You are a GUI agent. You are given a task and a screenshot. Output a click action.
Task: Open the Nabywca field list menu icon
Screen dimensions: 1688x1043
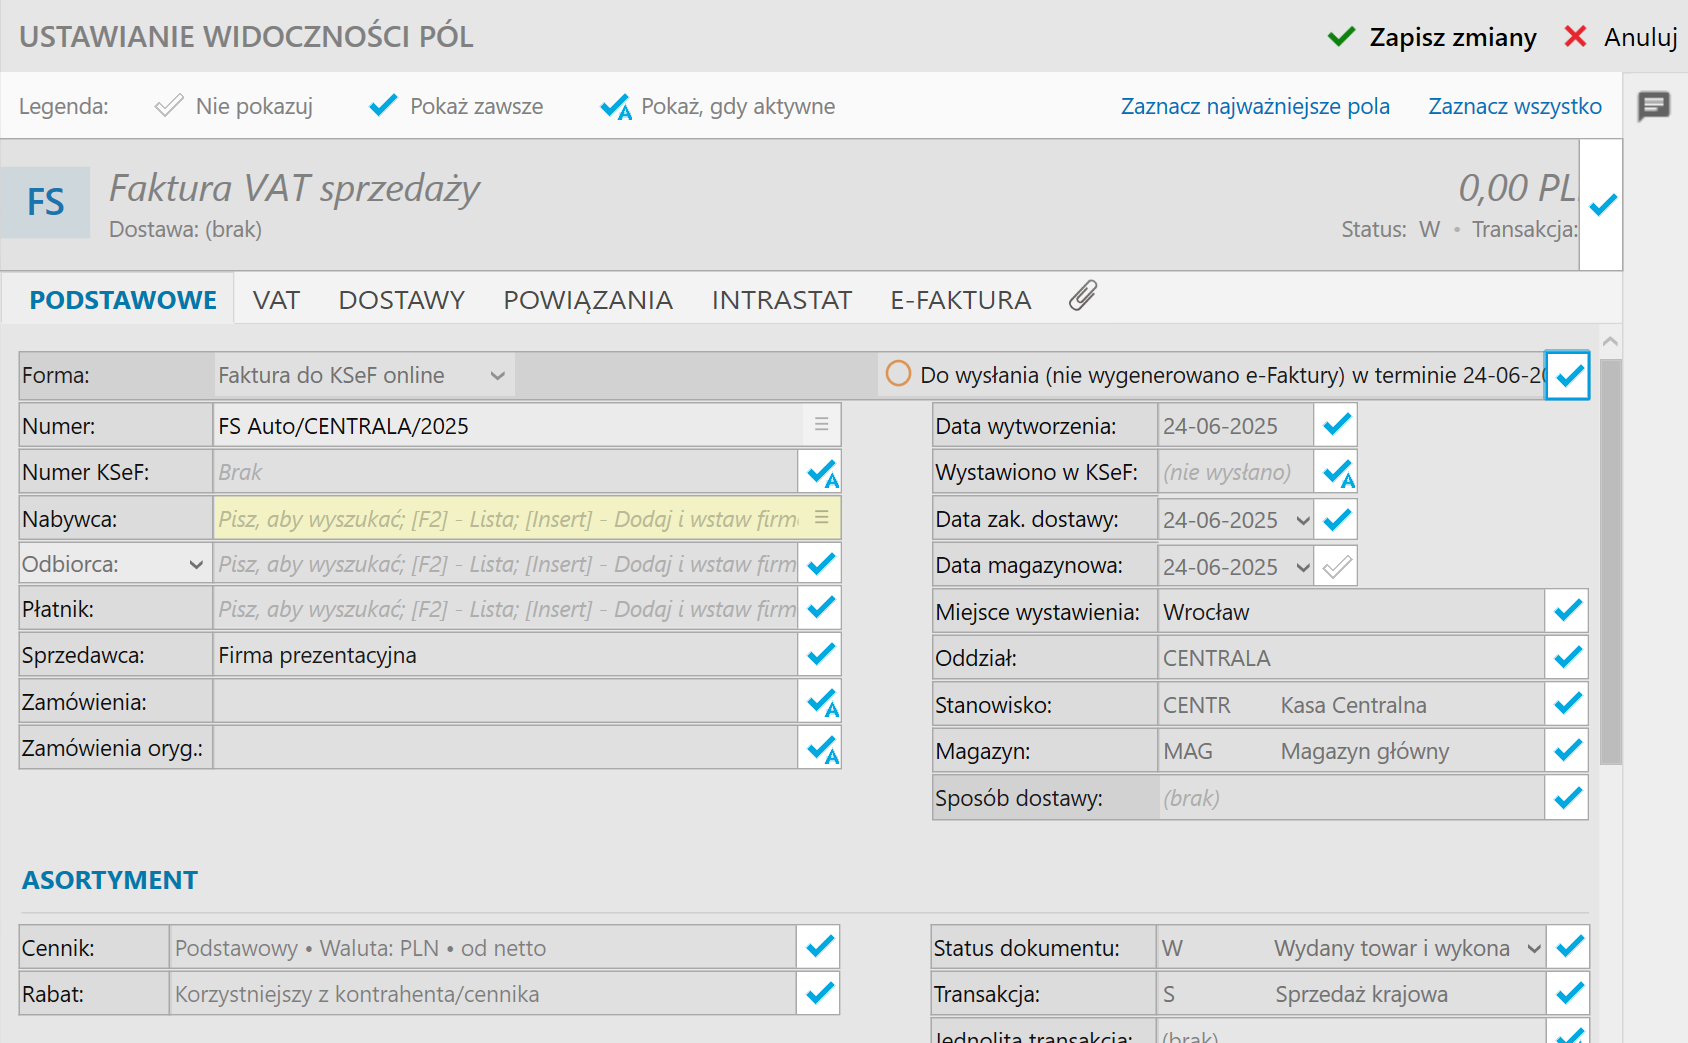821,518
